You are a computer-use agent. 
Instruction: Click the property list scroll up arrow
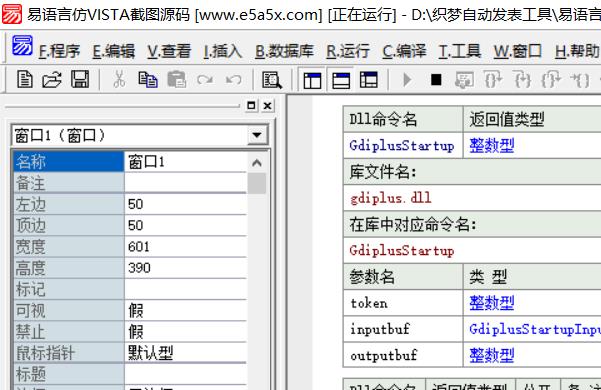click(257, 163)
